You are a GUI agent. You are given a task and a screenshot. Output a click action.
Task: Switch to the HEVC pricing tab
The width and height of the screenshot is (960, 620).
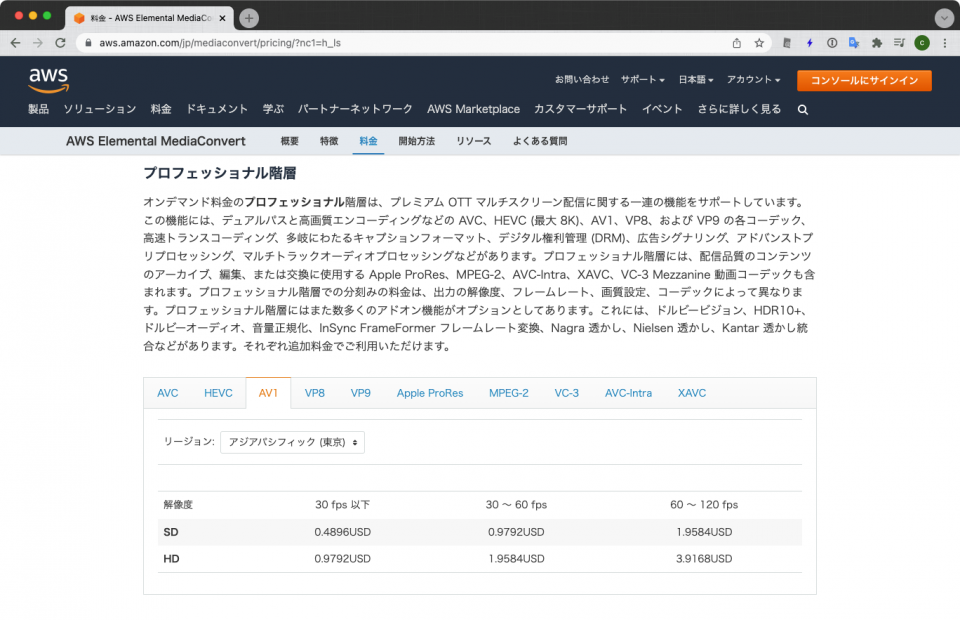[x=218, y=393]
